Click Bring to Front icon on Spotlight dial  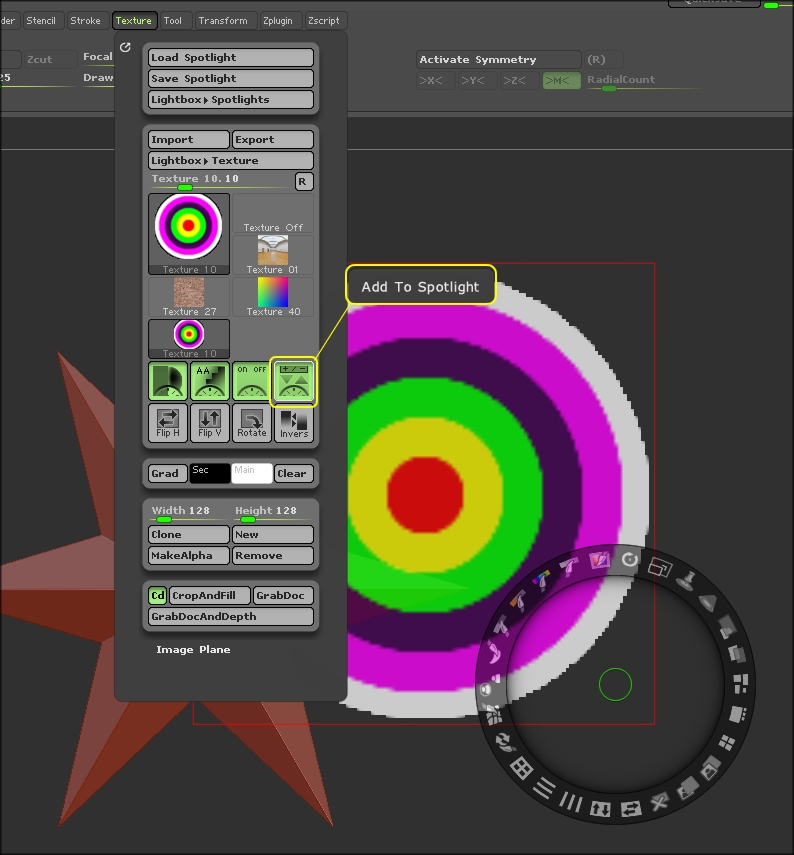(x=709, y=769)
